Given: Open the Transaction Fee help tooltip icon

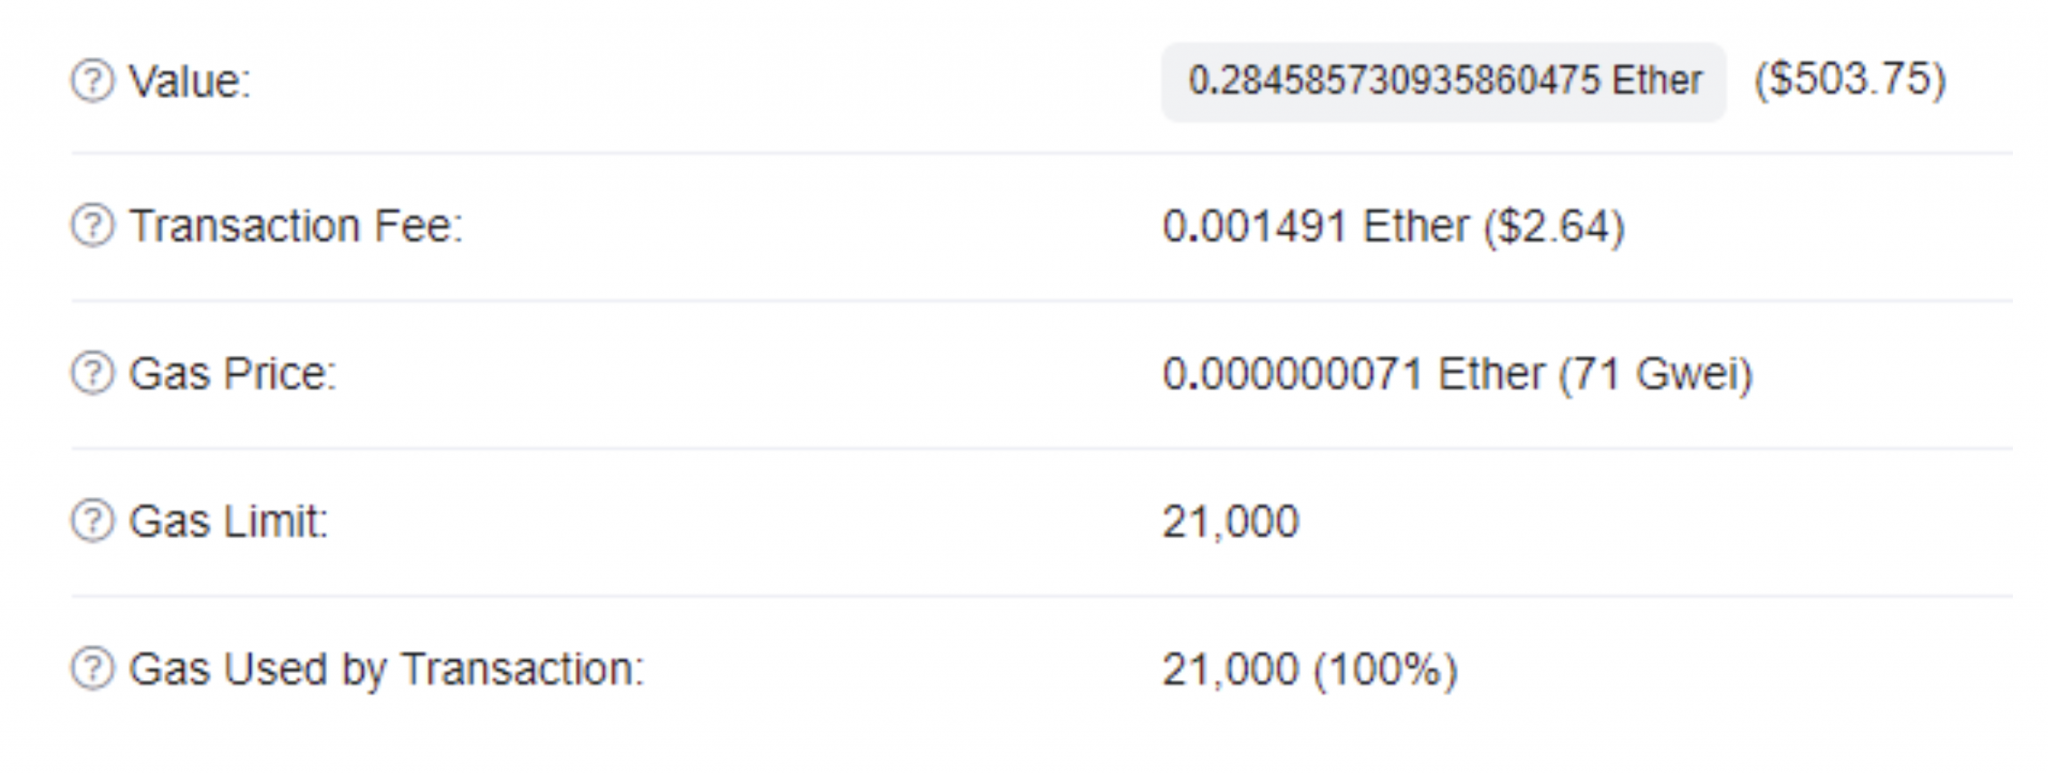Looking at the screenshot, I should coord(92,226).
